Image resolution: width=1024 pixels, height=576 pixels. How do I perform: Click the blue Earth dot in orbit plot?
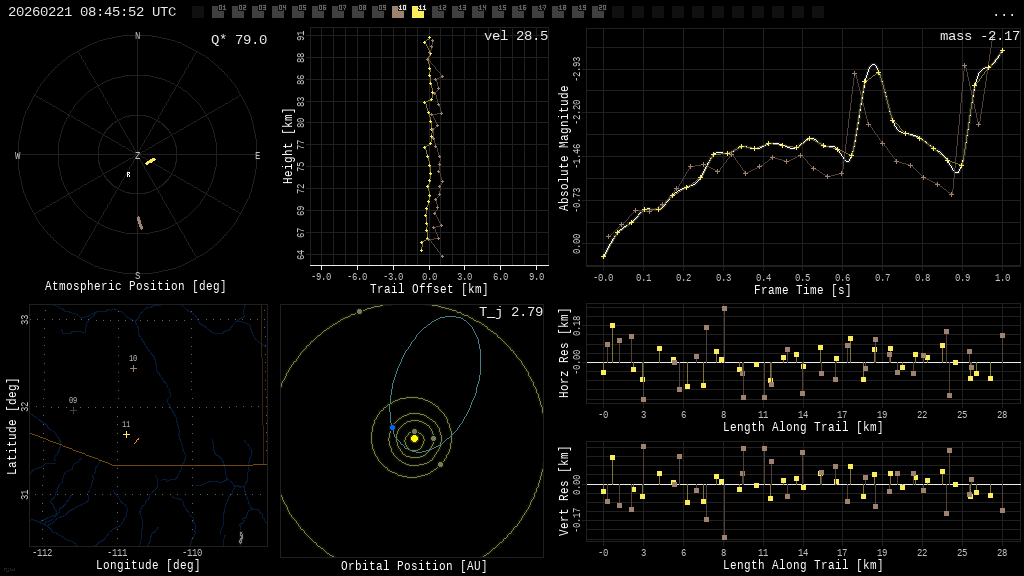(392, 428)
